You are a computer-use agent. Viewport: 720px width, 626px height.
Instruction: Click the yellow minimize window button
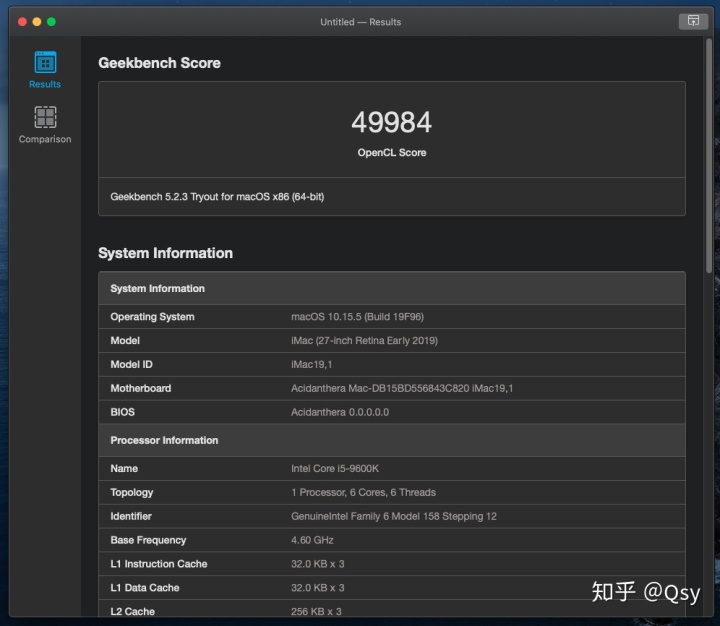point(37,22)
